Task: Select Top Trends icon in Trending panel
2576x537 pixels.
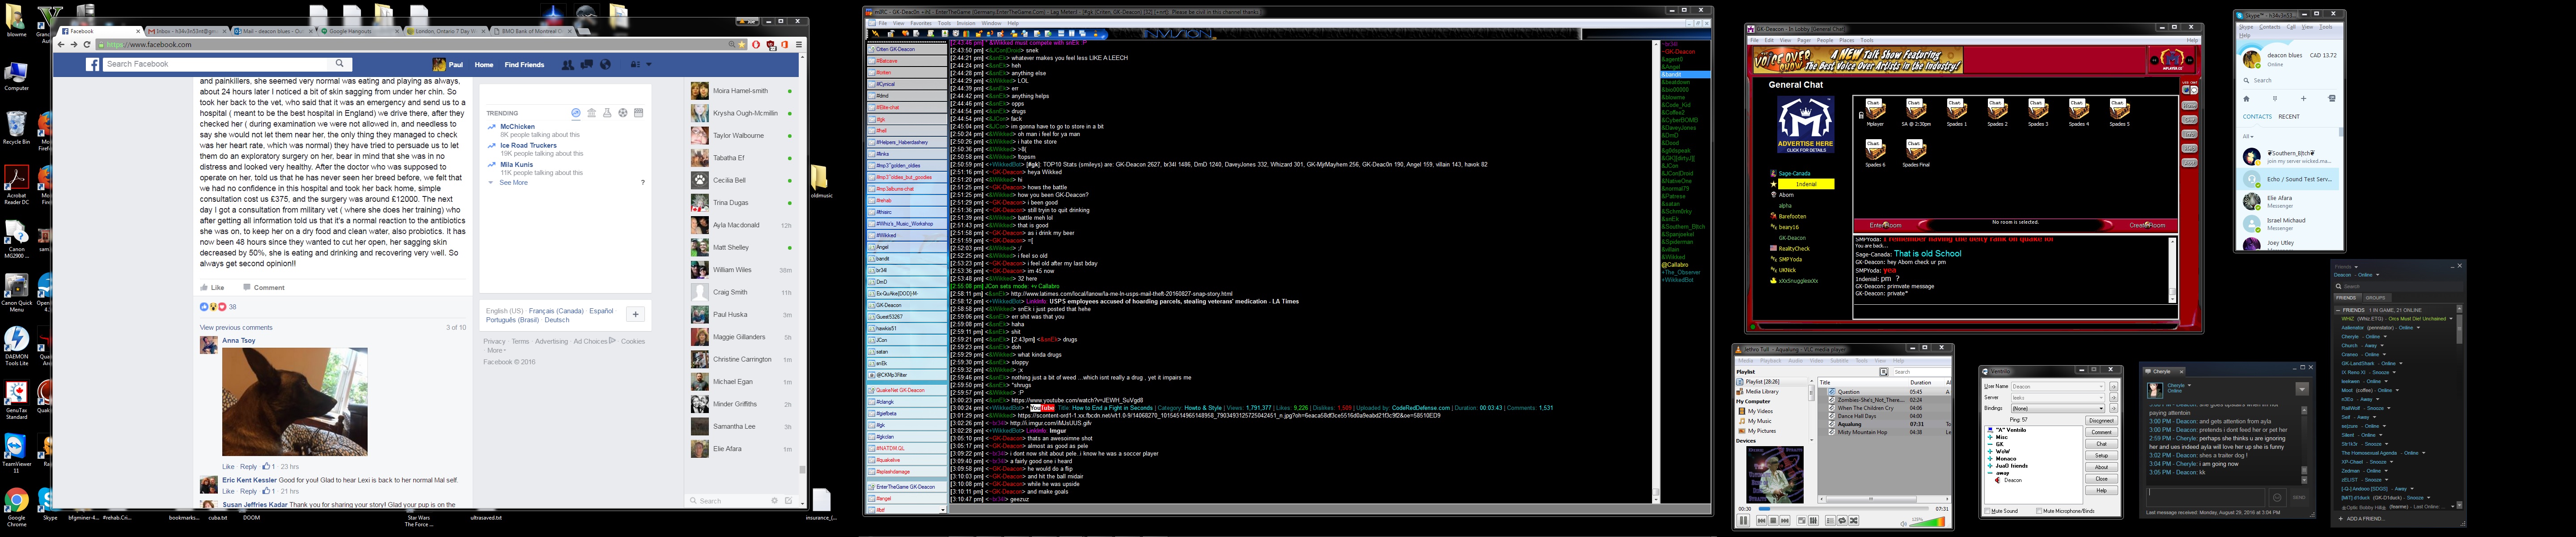Action: pos(576,113)
